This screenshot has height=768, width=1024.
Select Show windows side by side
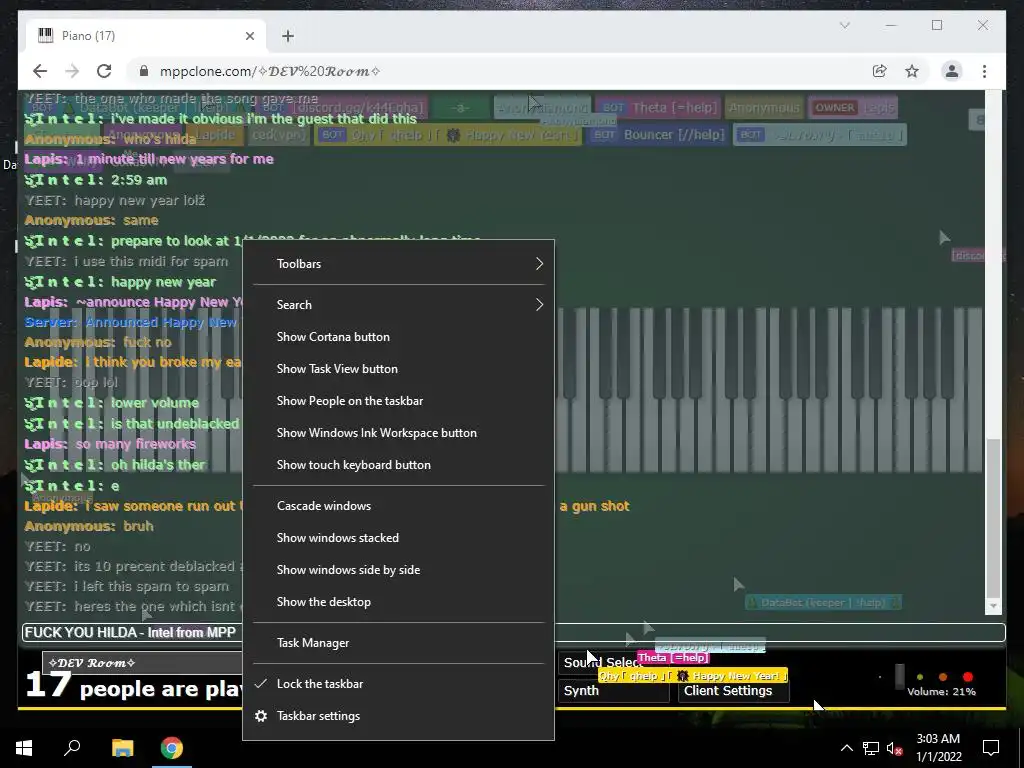(398, 570)
